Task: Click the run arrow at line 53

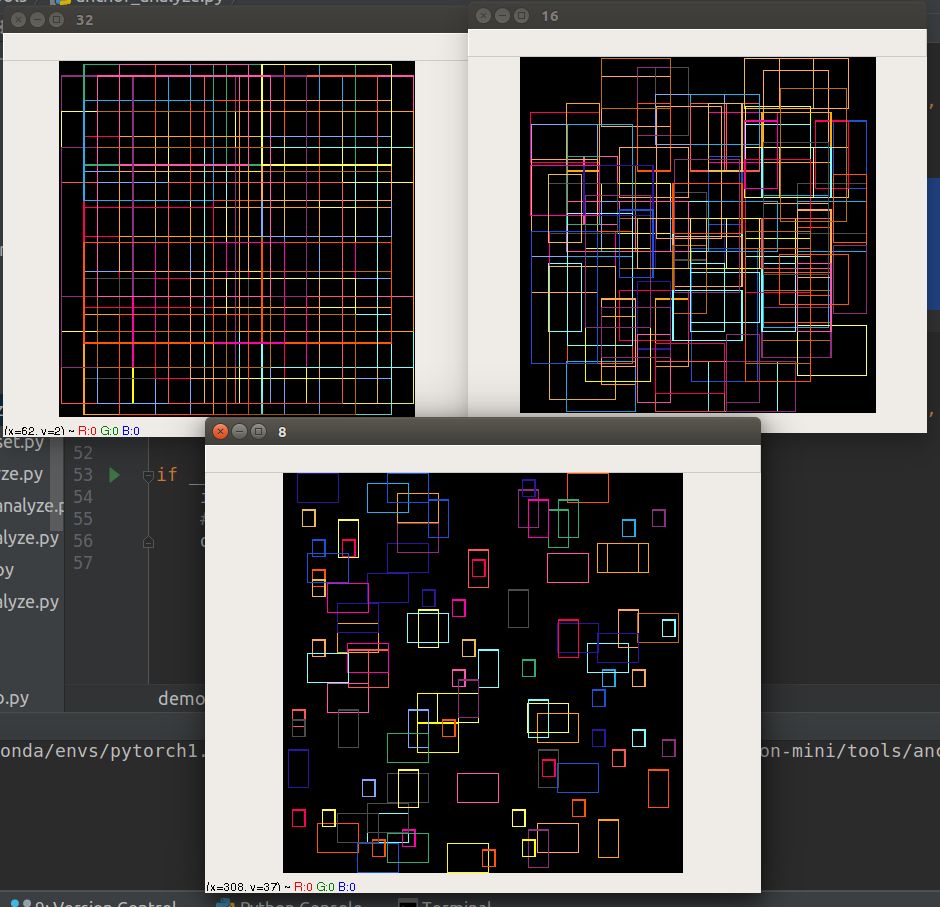Action: click(114, 475)
